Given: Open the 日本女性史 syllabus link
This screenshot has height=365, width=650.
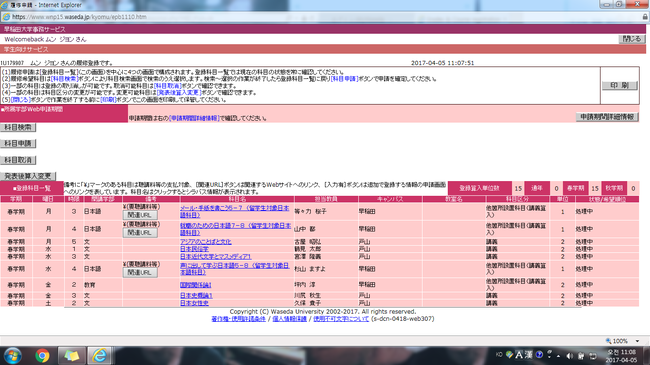Looking at the screenshot, I should 194,303.
